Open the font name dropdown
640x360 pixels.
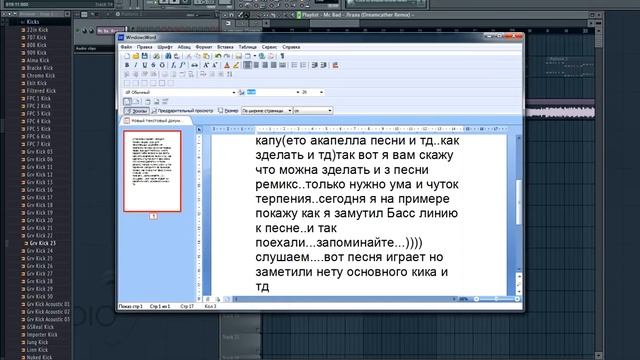pyautogui.click(x=298, y=92)
